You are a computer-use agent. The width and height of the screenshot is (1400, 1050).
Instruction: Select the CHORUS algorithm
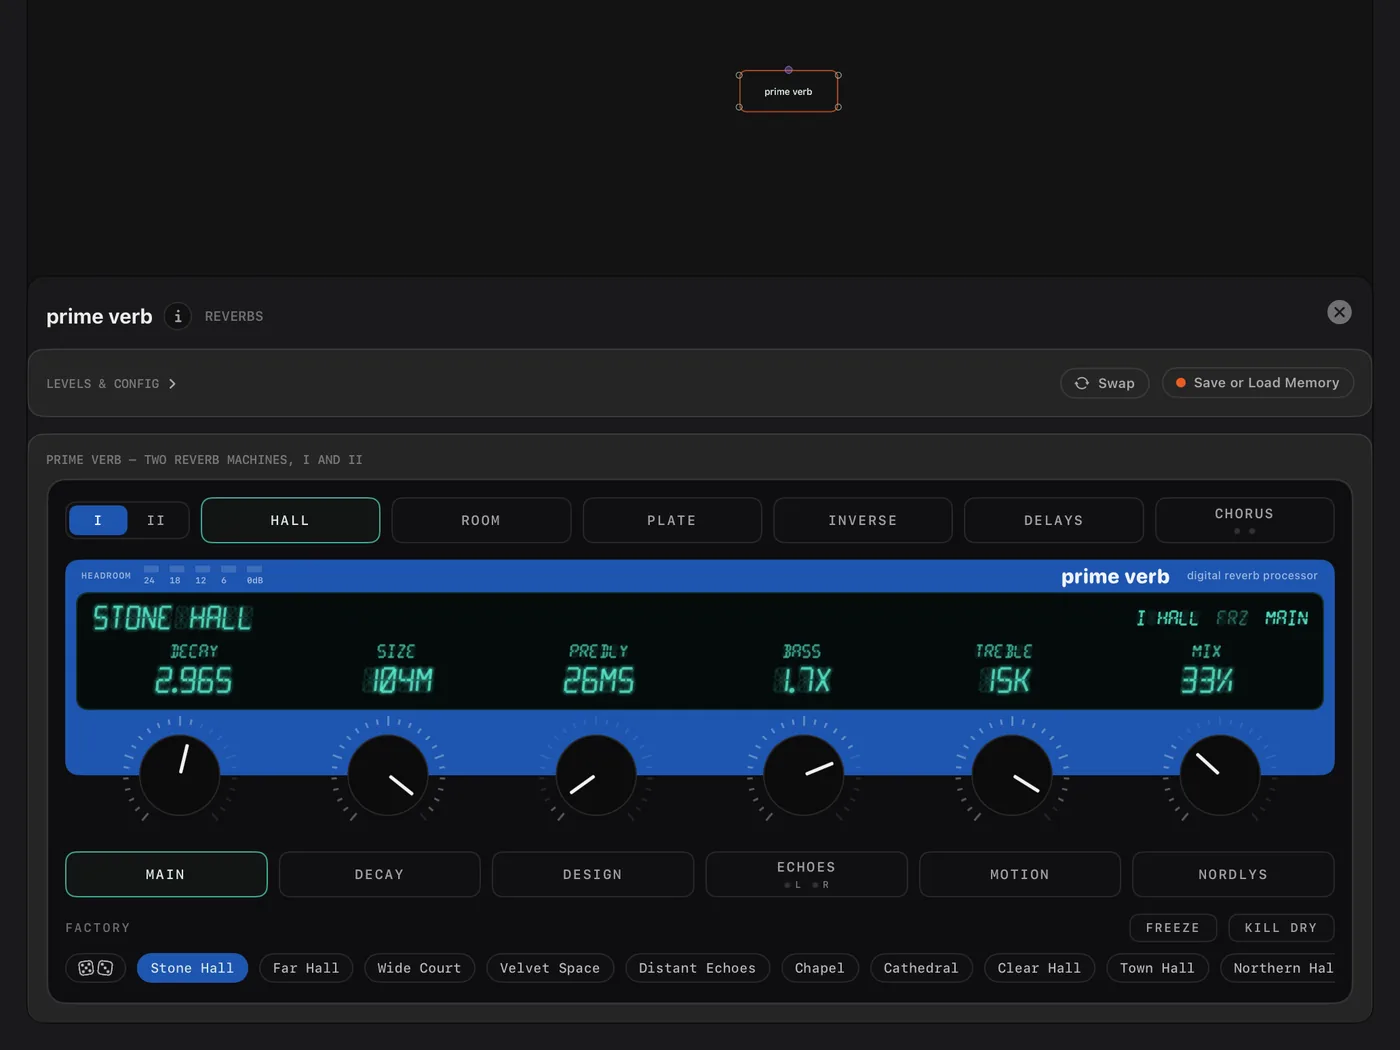(x=1245, y=520)
